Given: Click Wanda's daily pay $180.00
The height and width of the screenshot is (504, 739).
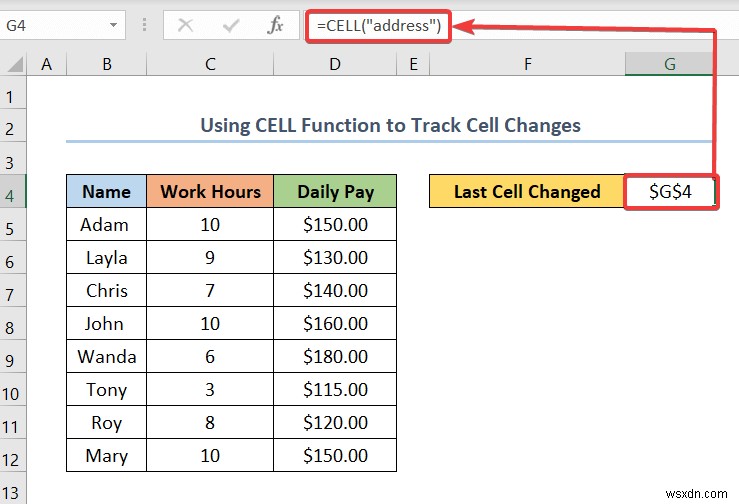Looking at the screenshot, I should pyautogui.click(x=335, y=356).
